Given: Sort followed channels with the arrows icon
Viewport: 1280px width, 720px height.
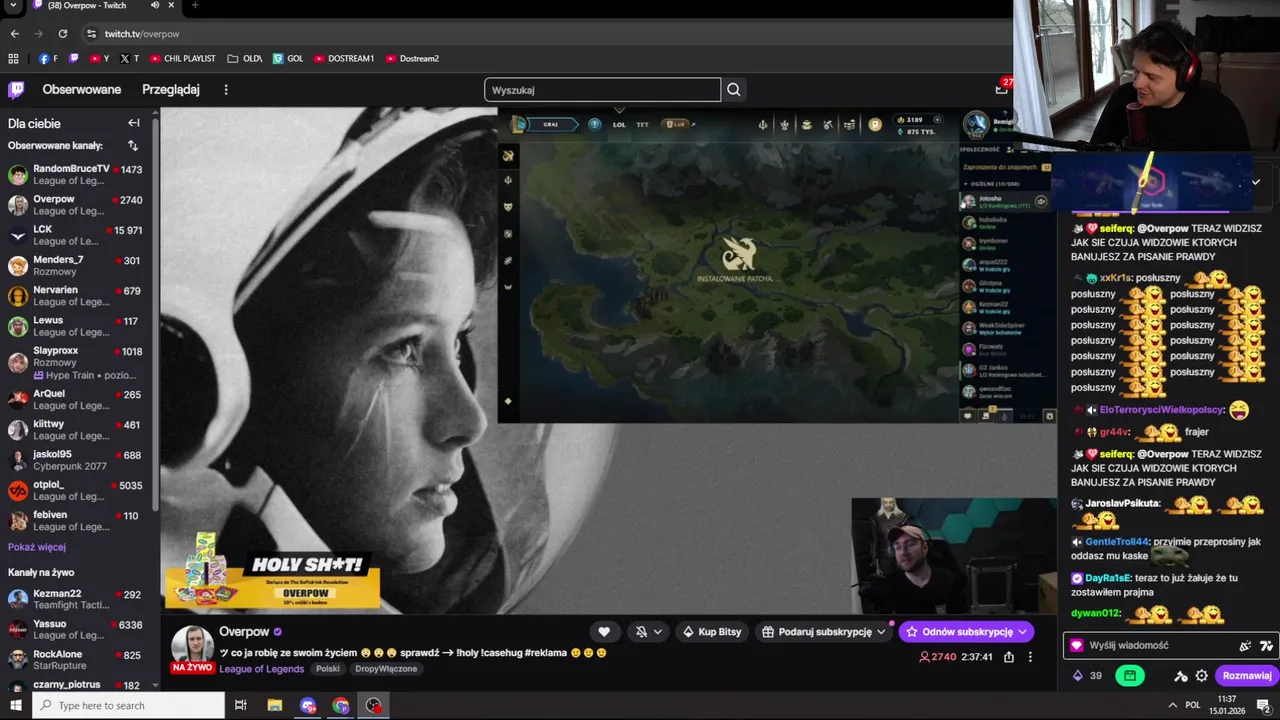Looking at the screenshot, I should (x=133, y=146).
